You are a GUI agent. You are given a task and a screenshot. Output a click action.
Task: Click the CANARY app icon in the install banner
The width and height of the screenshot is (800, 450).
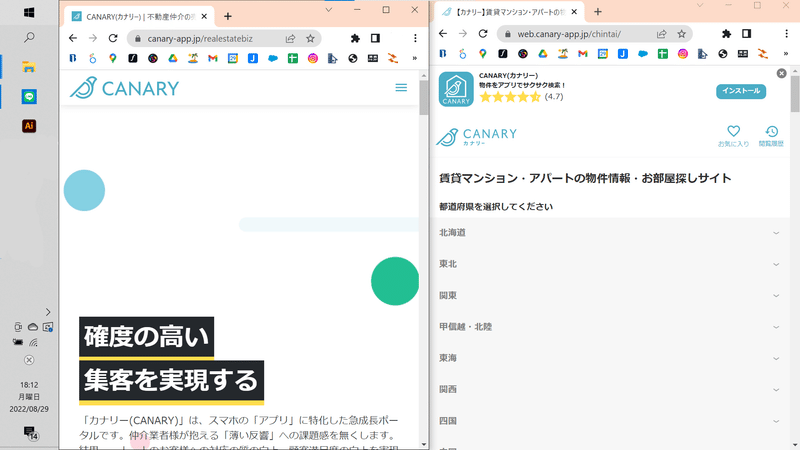coord(456,89)
